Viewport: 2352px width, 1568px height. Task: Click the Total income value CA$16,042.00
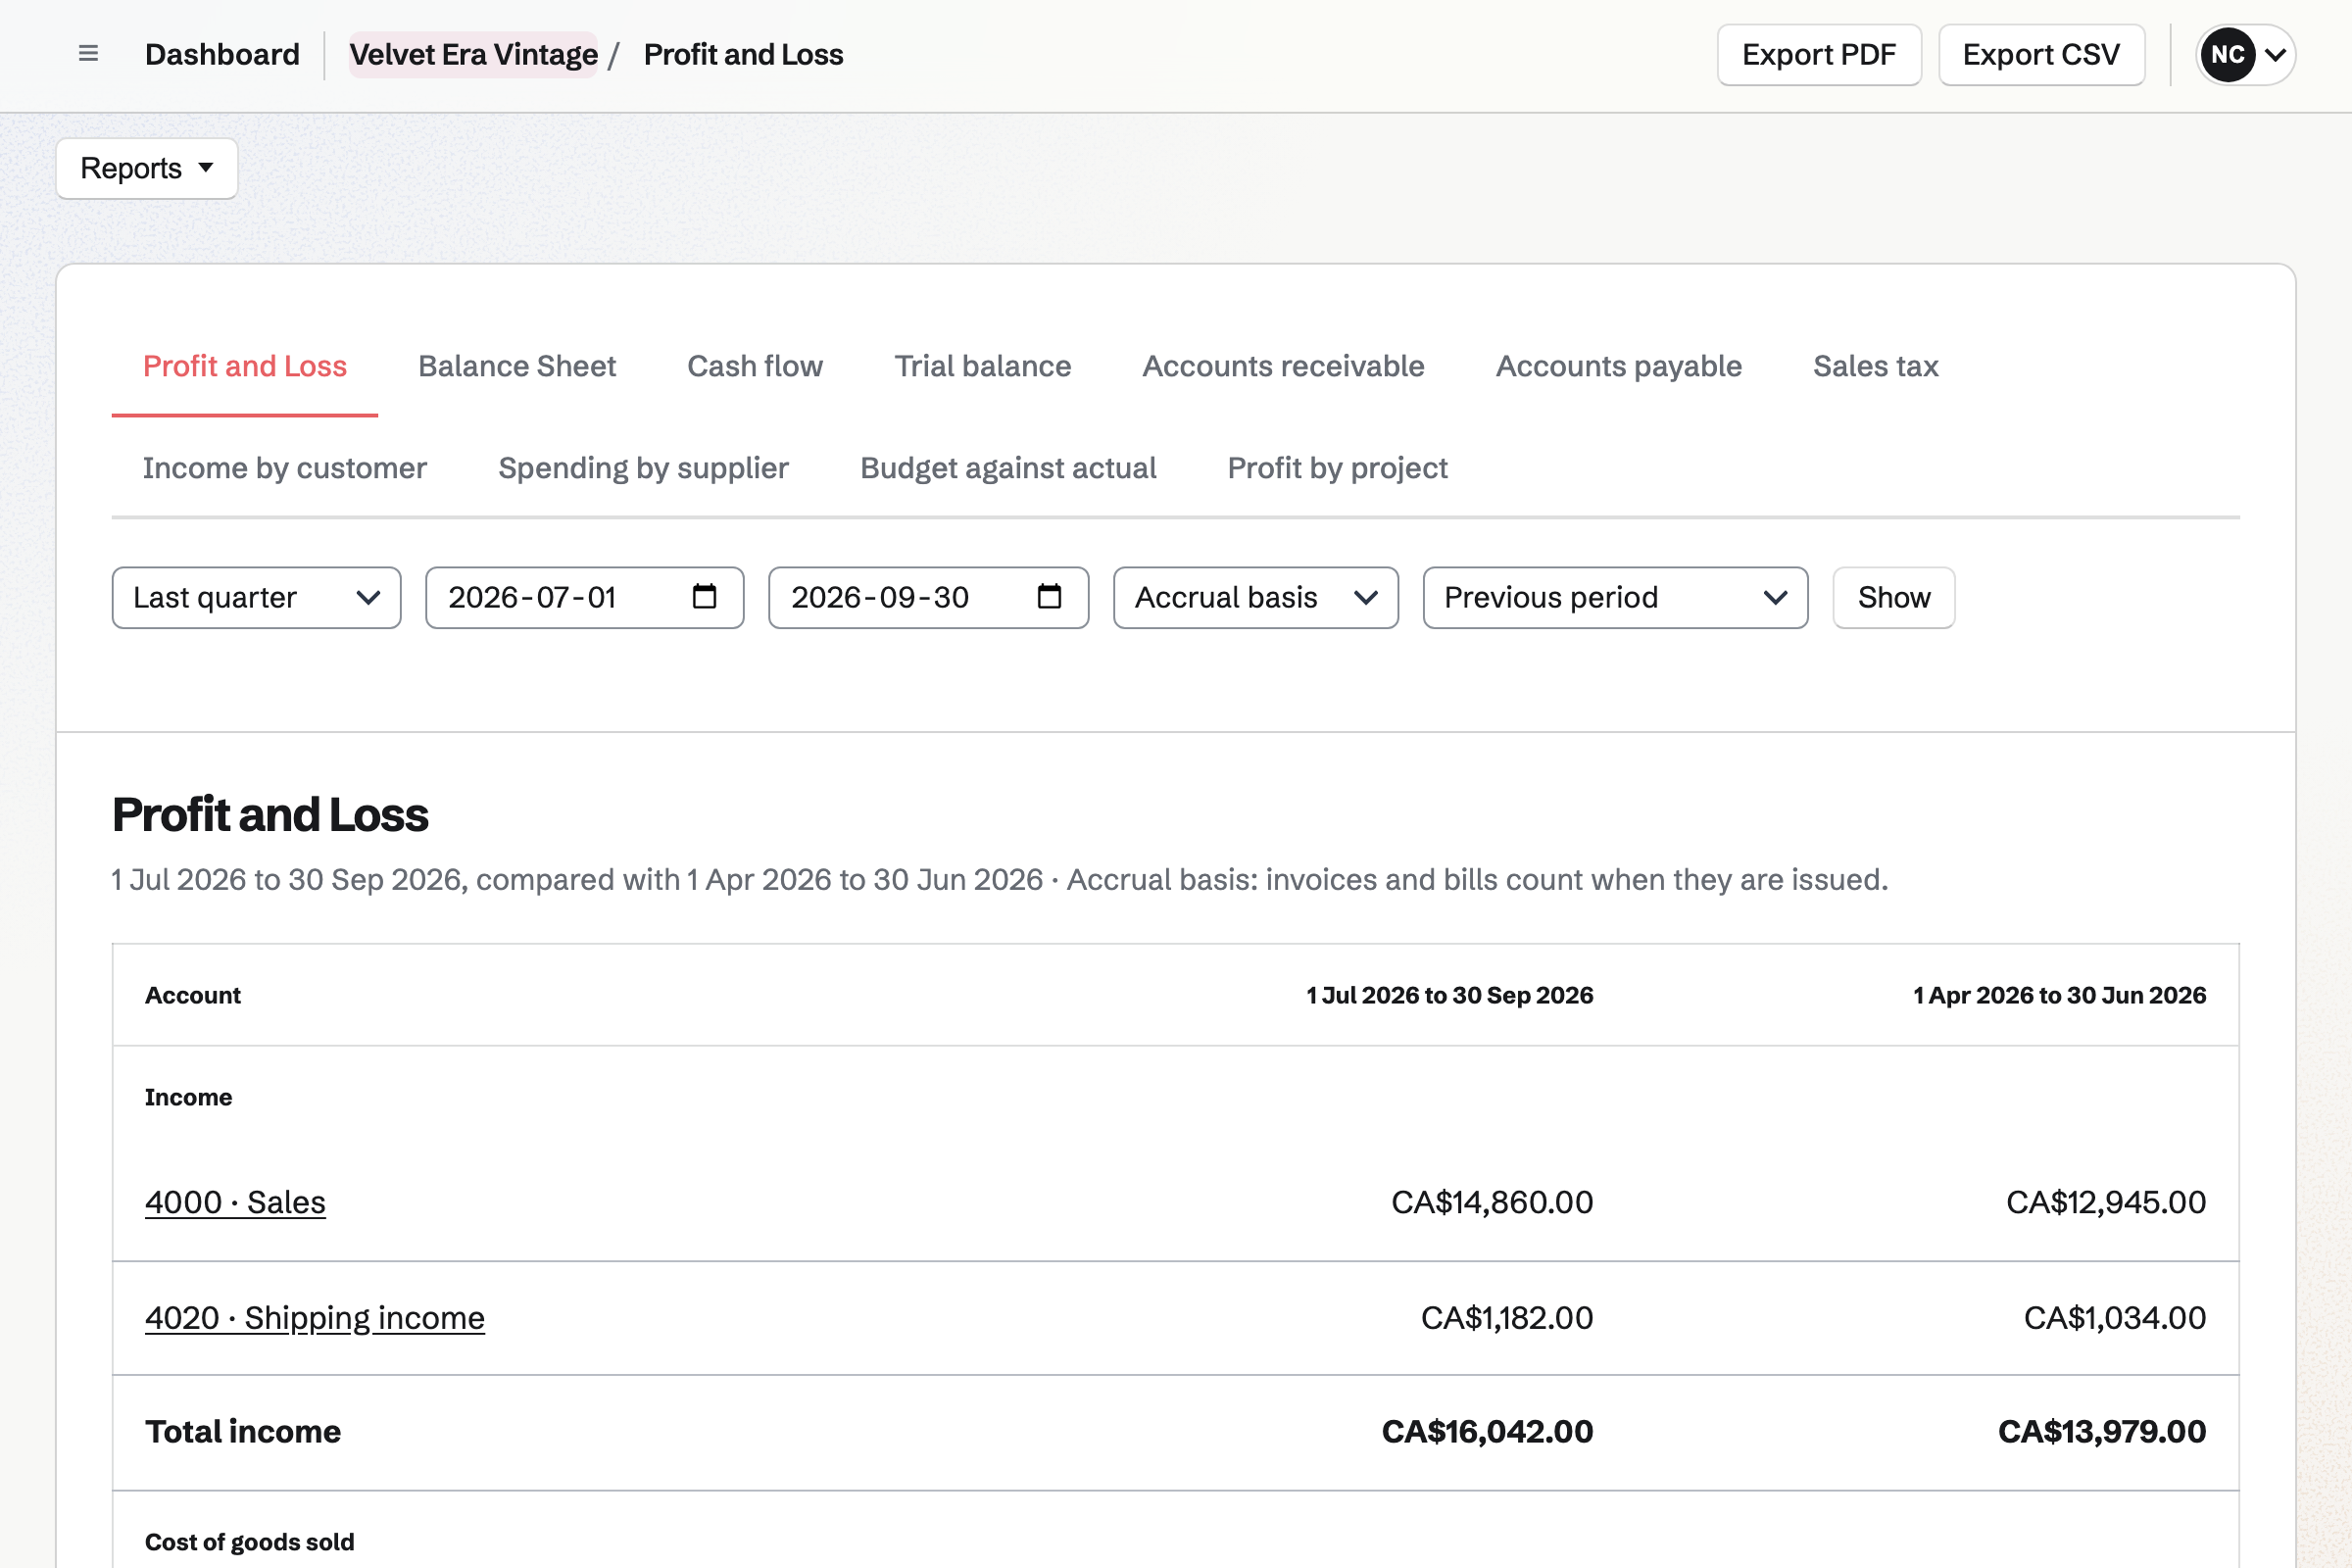pyautogui.click(x=1487, y=1432)
